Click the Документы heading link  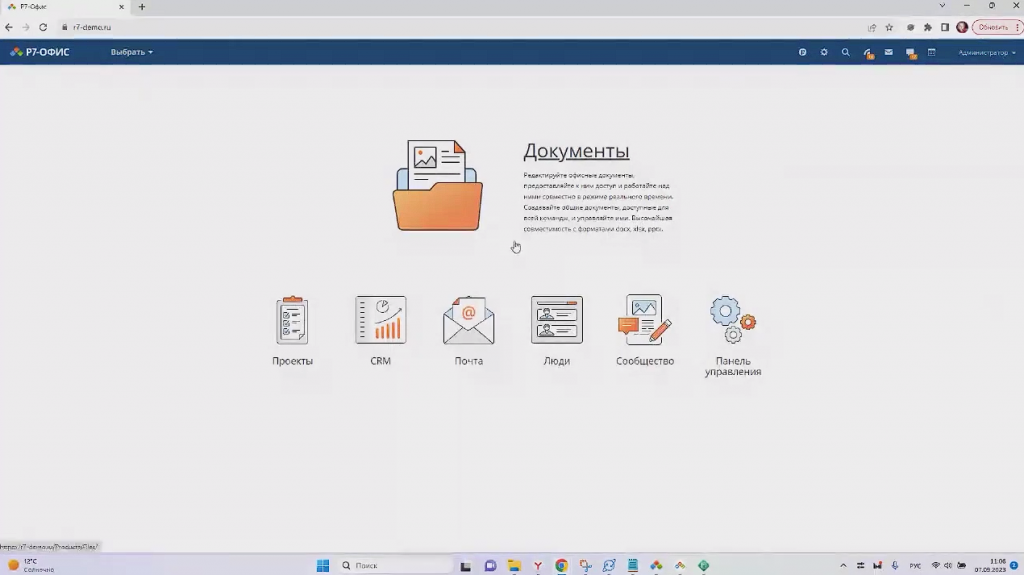[x=576, y=151]
